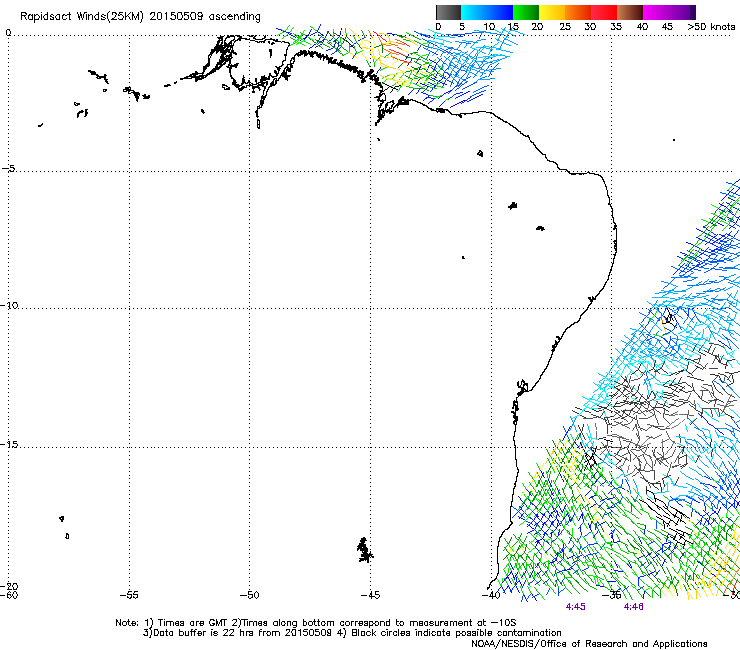Click the '-40' longitude axis label
Image resolution: width=740 pixels, height=650 pixels.
tap(491, 595)
